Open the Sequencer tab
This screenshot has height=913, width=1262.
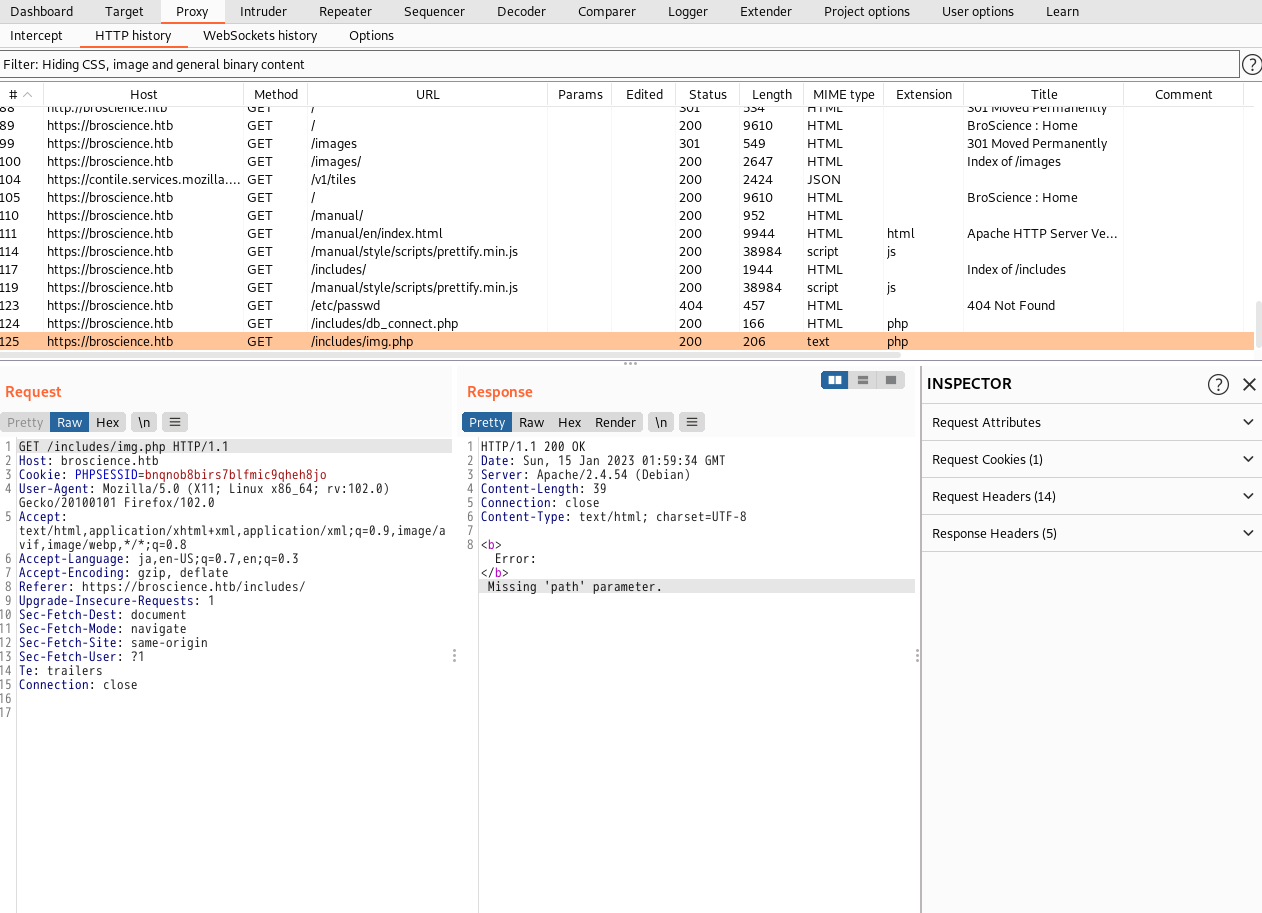(x=434, y=11)
